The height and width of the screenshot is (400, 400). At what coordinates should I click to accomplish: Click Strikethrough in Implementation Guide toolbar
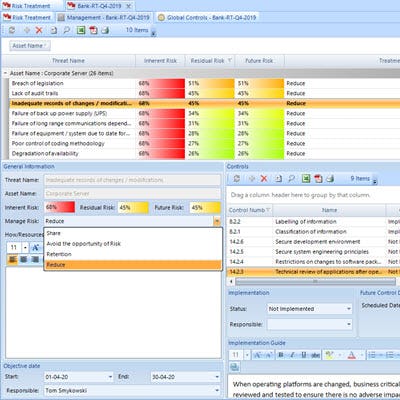pos(315,355)
